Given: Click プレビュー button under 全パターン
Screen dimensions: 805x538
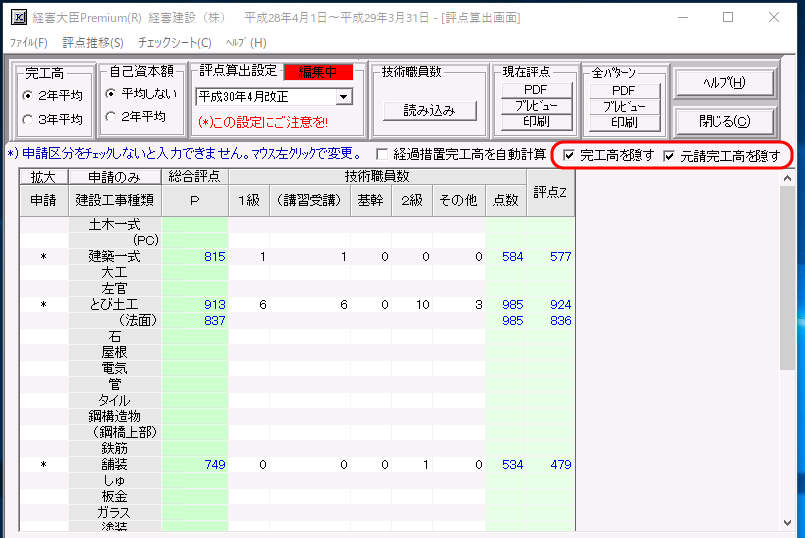Looking at the screenshot, I should tap(624, 107).
